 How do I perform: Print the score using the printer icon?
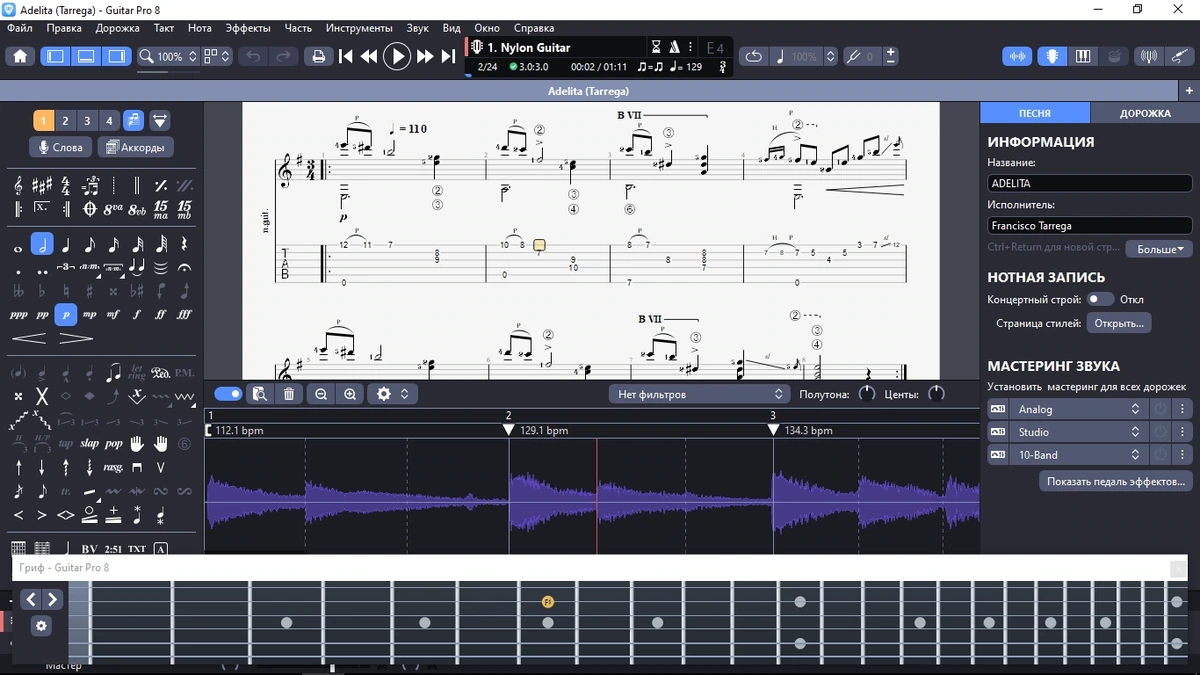(x=318, y=56)
